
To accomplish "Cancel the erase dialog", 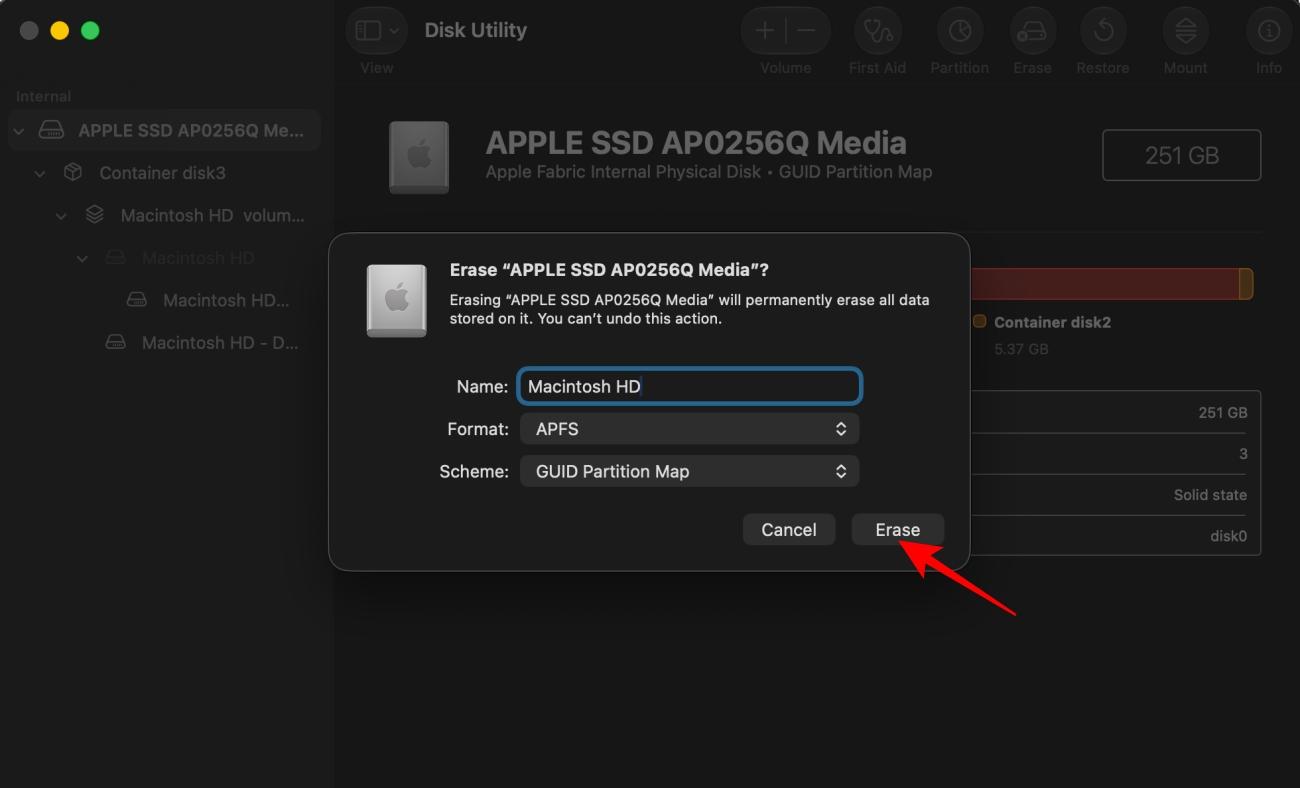I will pos(788,530).
